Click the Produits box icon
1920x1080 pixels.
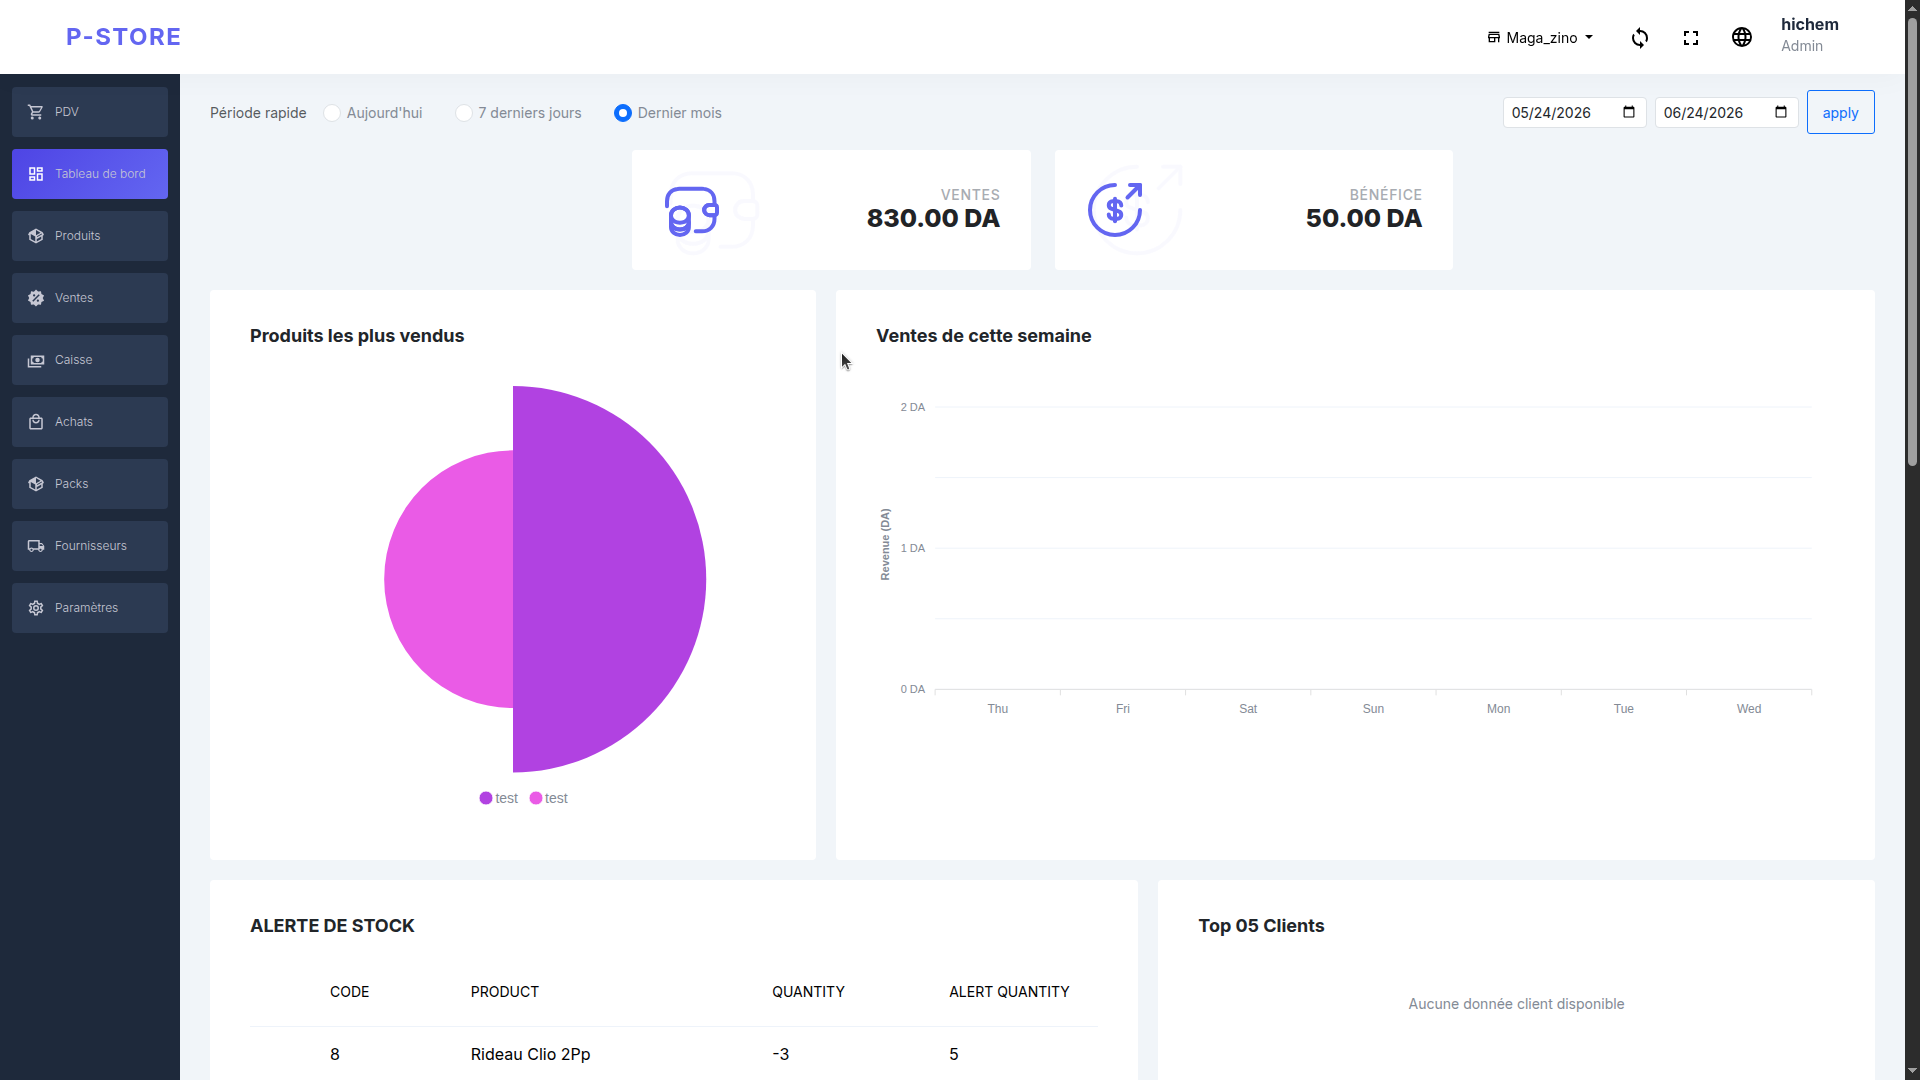pos(36,236)
